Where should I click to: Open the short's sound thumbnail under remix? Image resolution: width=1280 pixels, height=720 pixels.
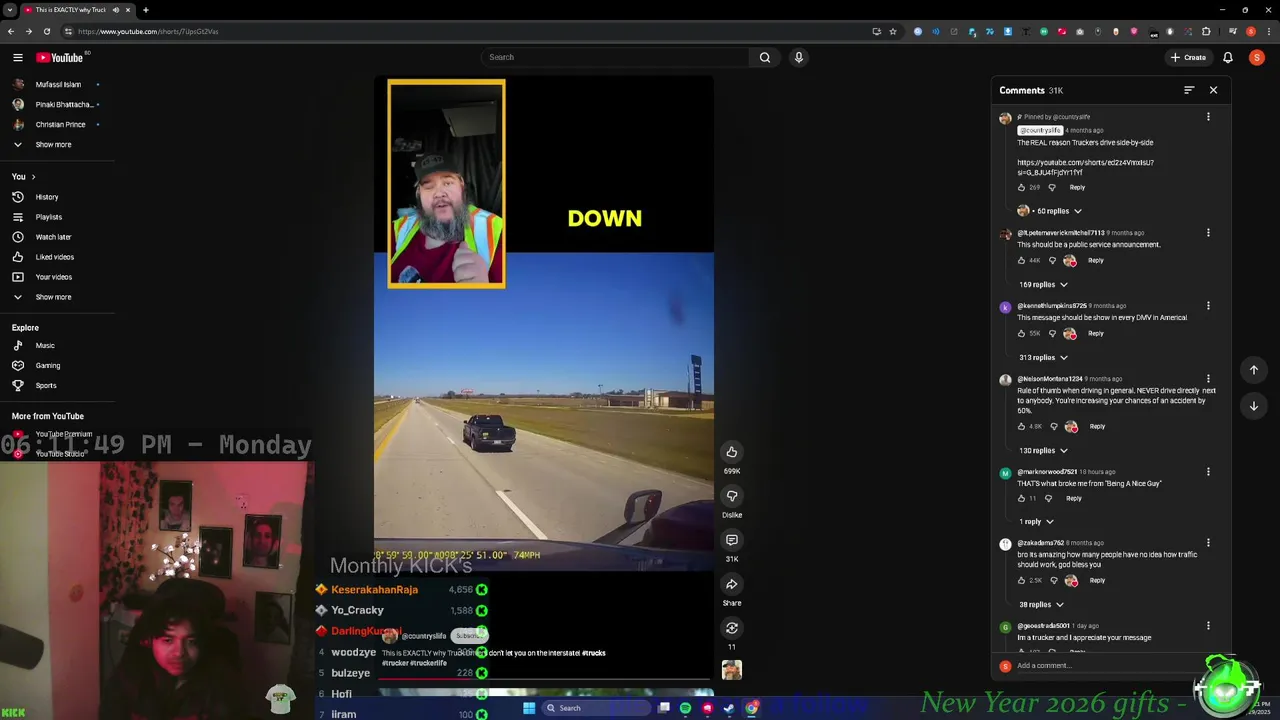tap(732, 670)
